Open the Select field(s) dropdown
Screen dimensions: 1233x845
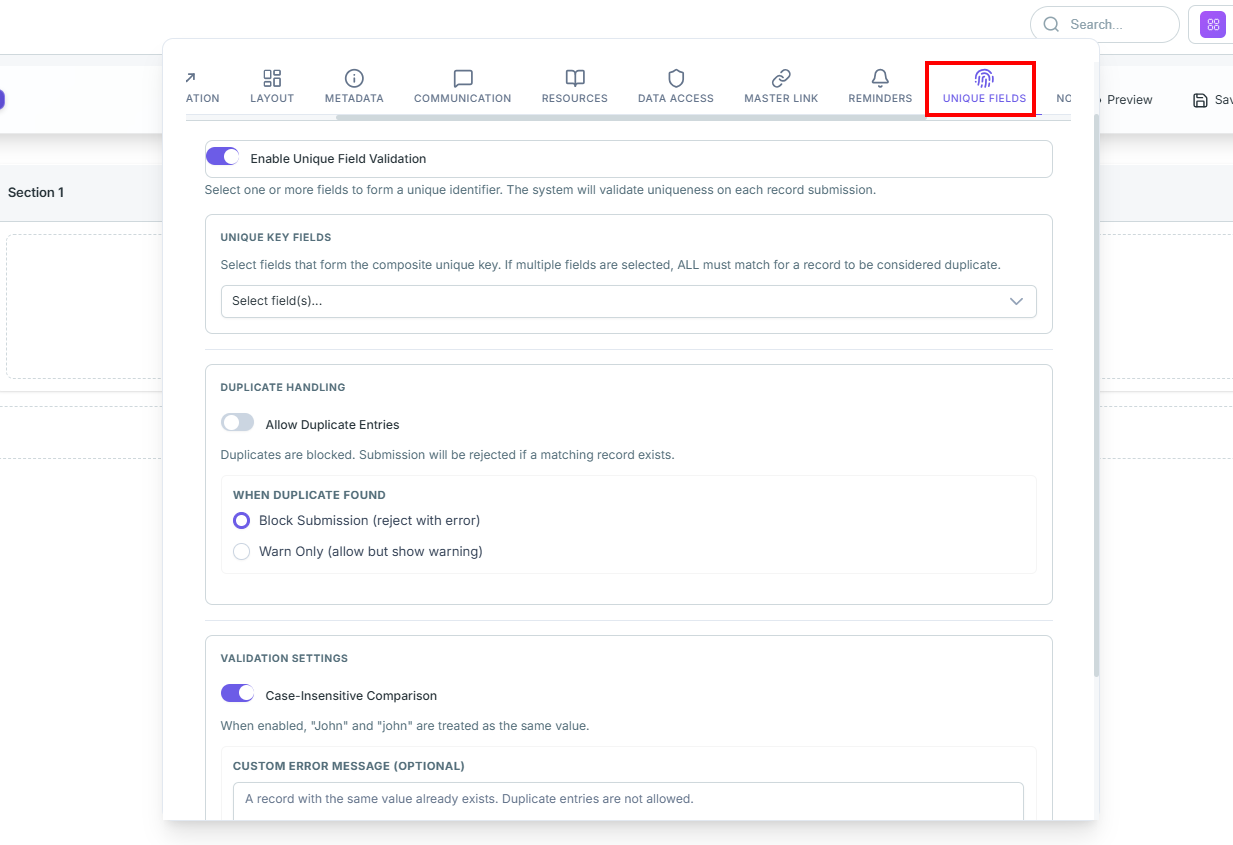click(x=628, y=301)
